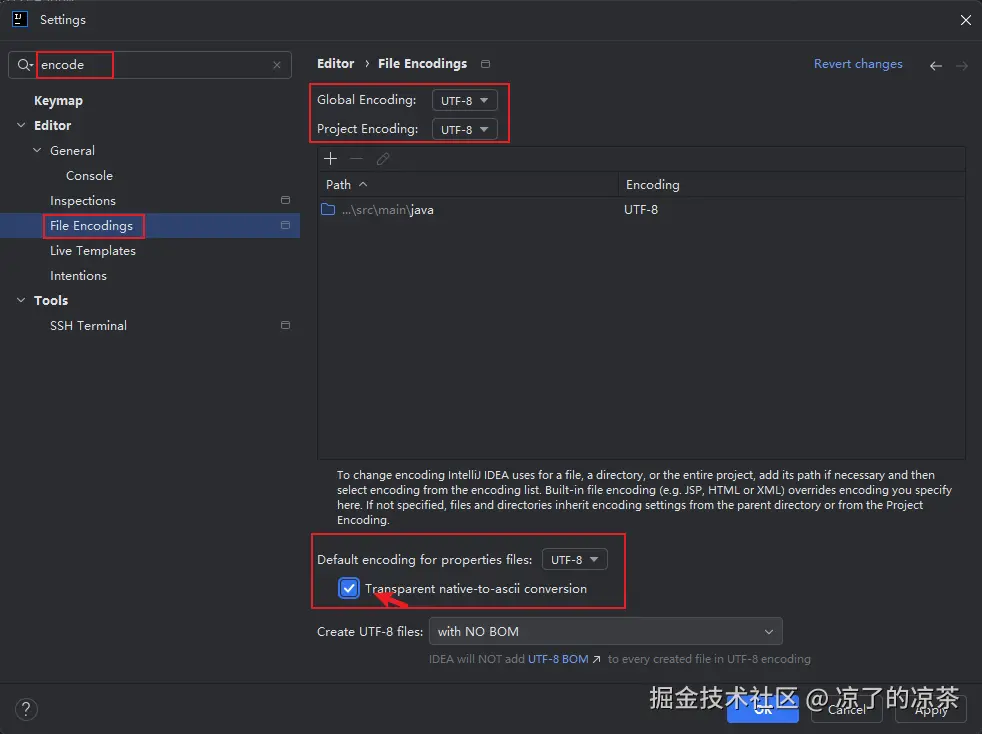Click the folder icon of java path

[x=328, y=209]
